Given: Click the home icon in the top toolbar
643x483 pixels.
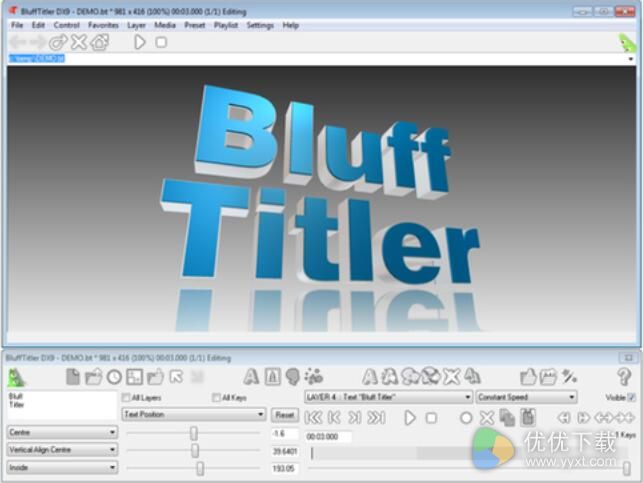Looking at the screenshot, I should click(x=100, y=42).
